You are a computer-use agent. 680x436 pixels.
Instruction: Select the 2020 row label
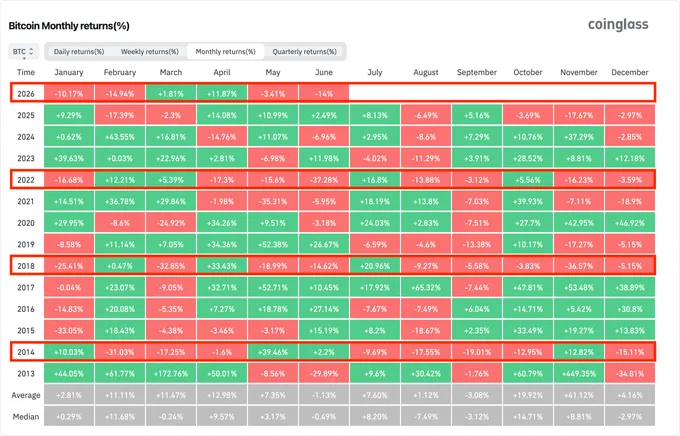point(26,223)
